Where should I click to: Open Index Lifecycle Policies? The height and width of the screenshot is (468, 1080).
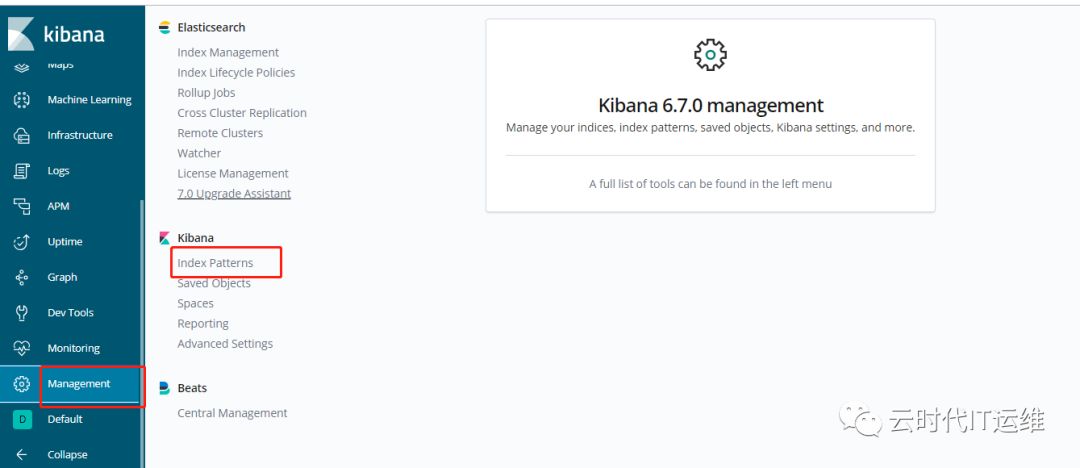pos(236,72)
